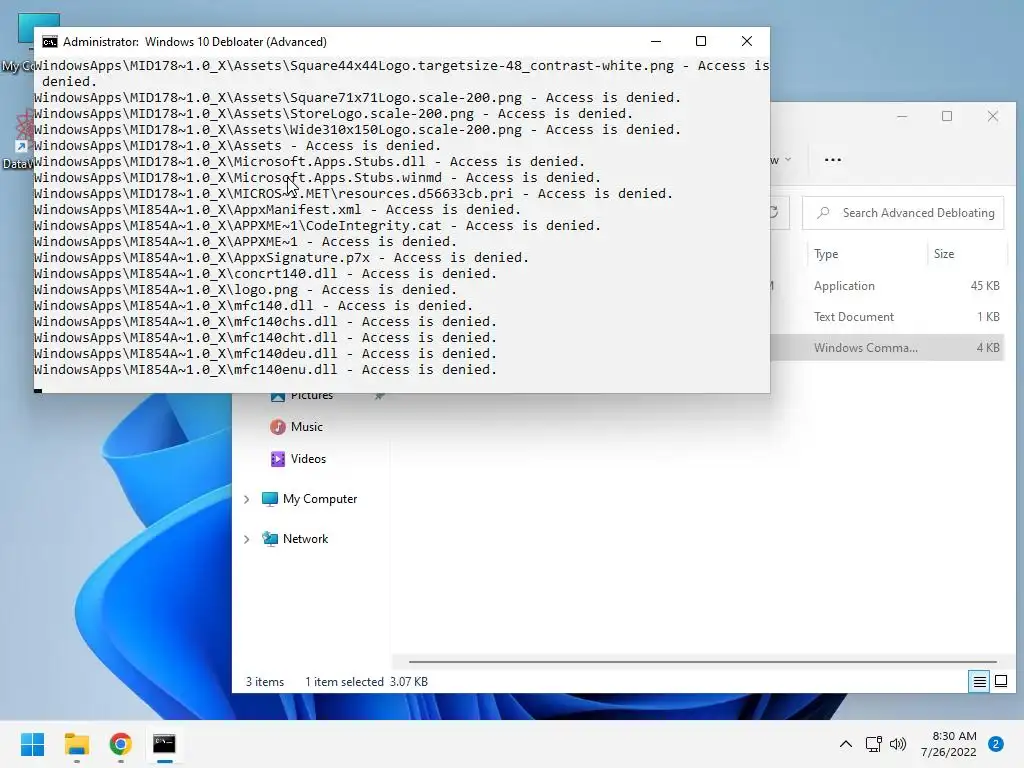Screen dimensions: 1024x768
Task: Select the Application file row of 45 KB
Action: tap(887, 285)
